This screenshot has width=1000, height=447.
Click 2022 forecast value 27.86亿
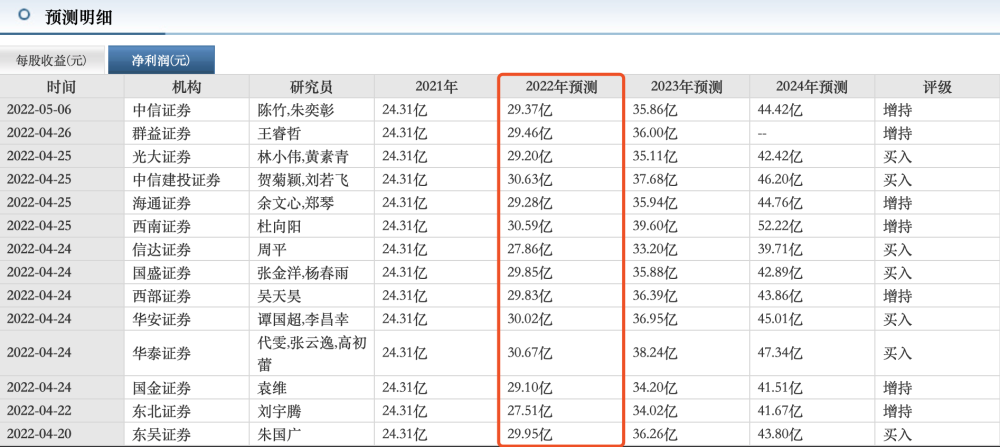(x=529, y=249)
